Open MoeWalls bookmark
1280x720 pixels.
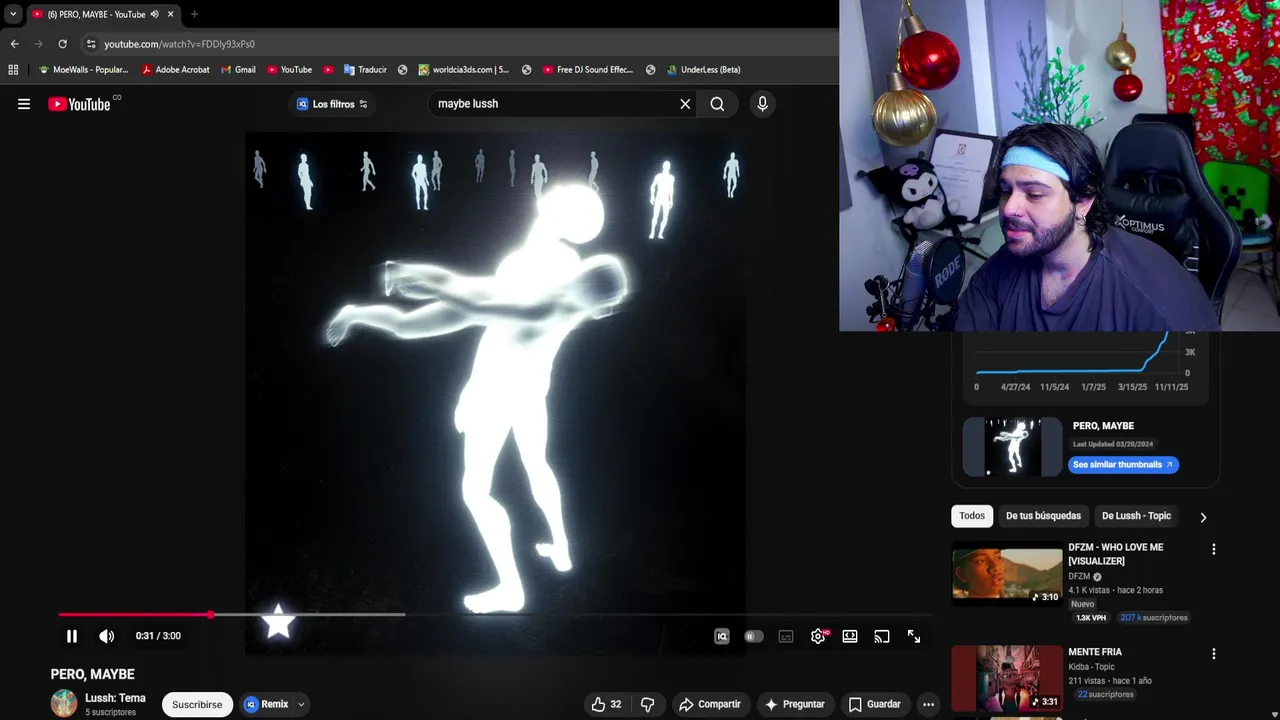coord(83,70)
